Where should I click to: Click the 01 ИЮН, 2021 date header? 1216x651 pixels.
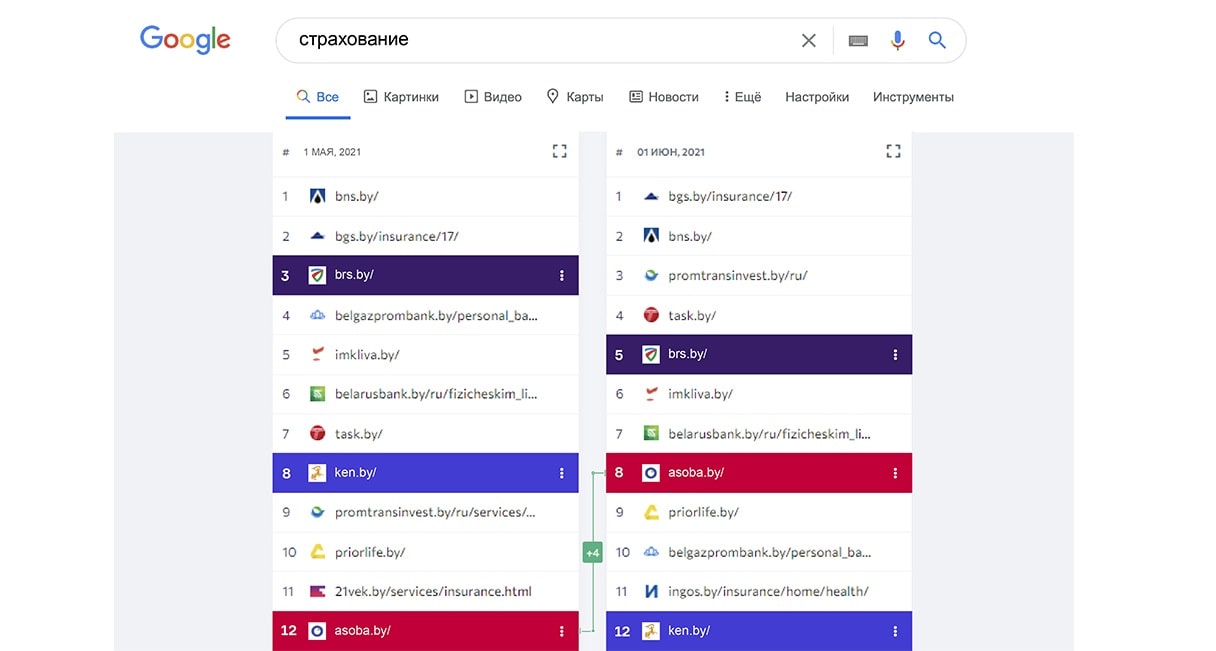pos(671,152)
